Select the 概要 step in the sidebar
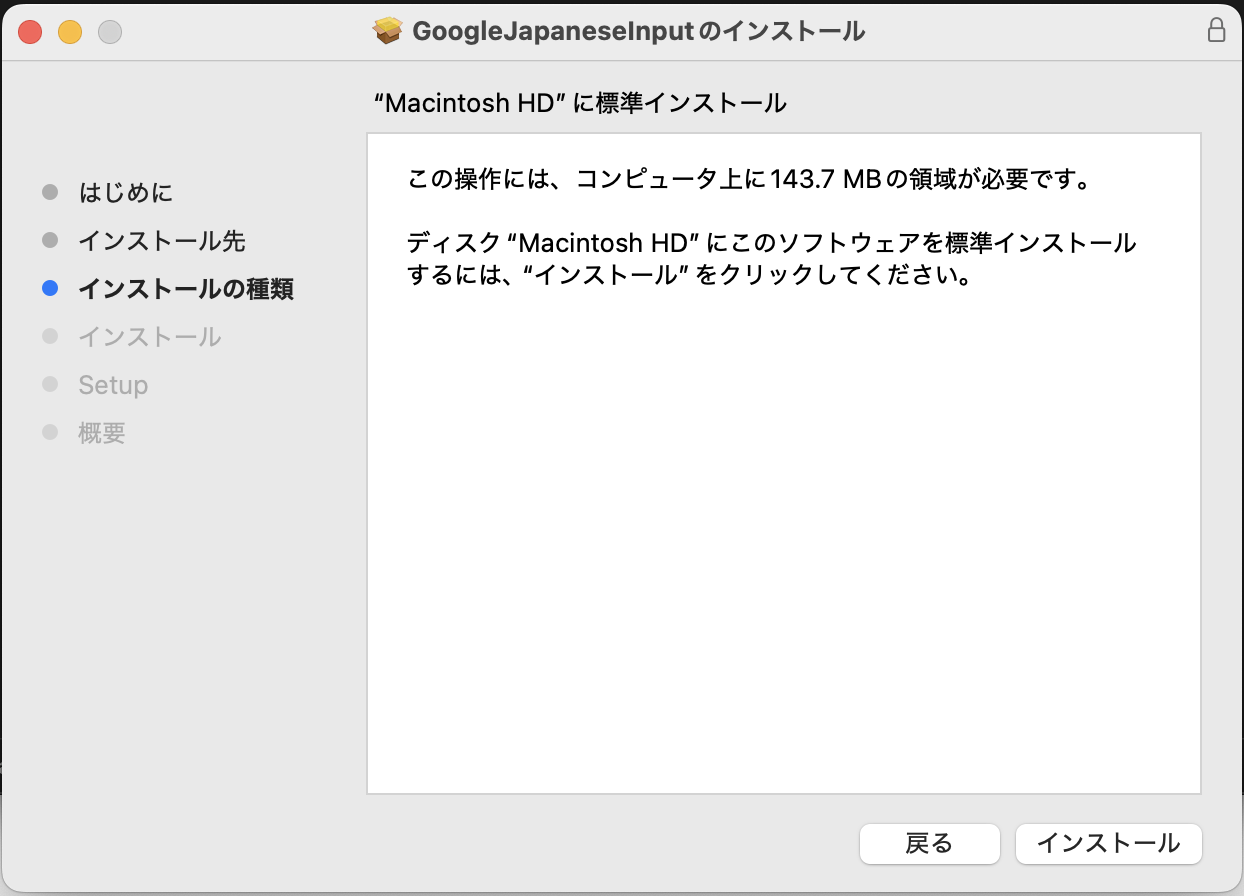 (102, 433)
